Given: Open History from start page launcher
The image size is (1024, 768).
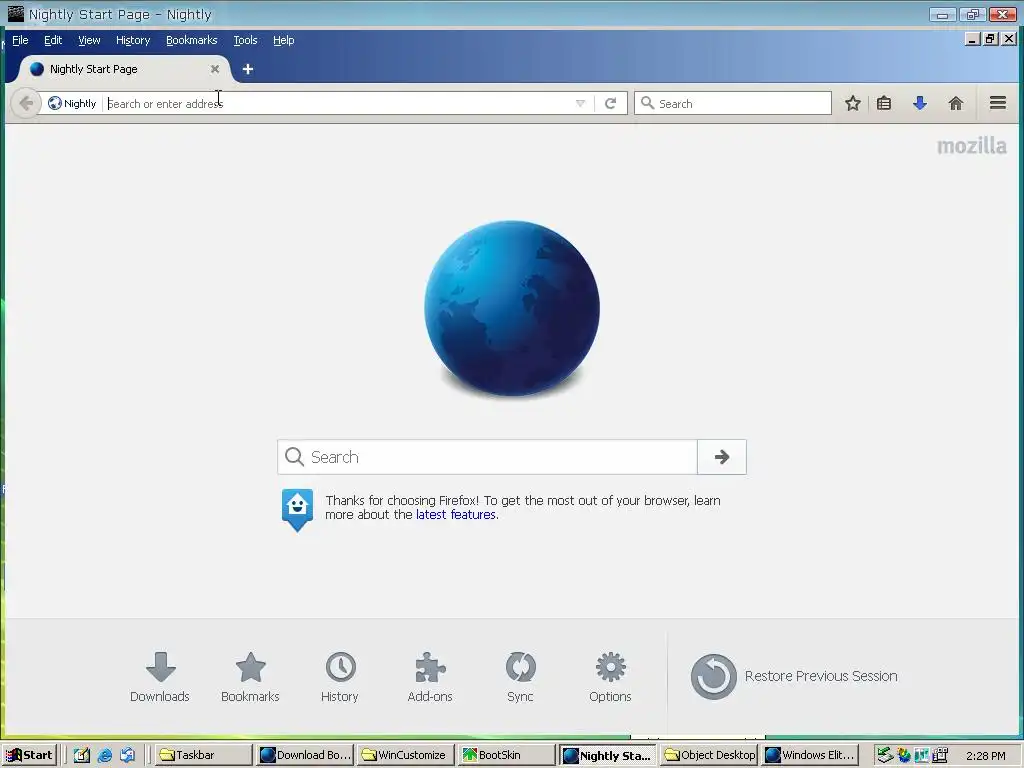Looking at the screenshot, I should [340, 677].
